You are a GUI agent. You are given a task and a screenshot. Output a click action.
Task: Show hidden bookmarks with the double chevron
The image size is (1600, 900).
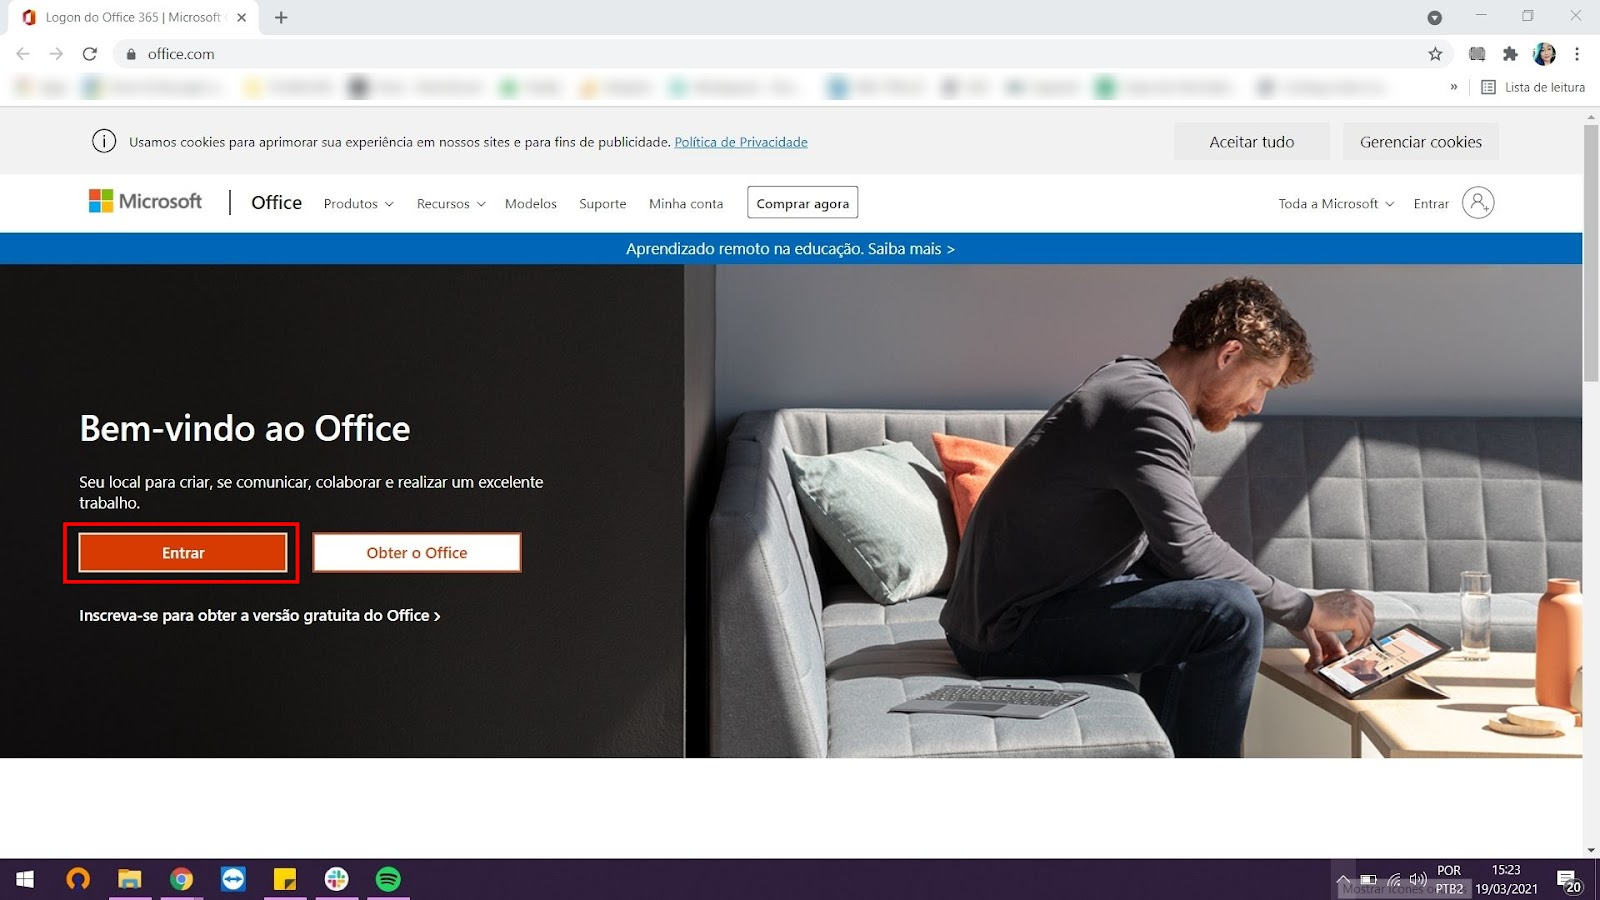pos(1454,87)
